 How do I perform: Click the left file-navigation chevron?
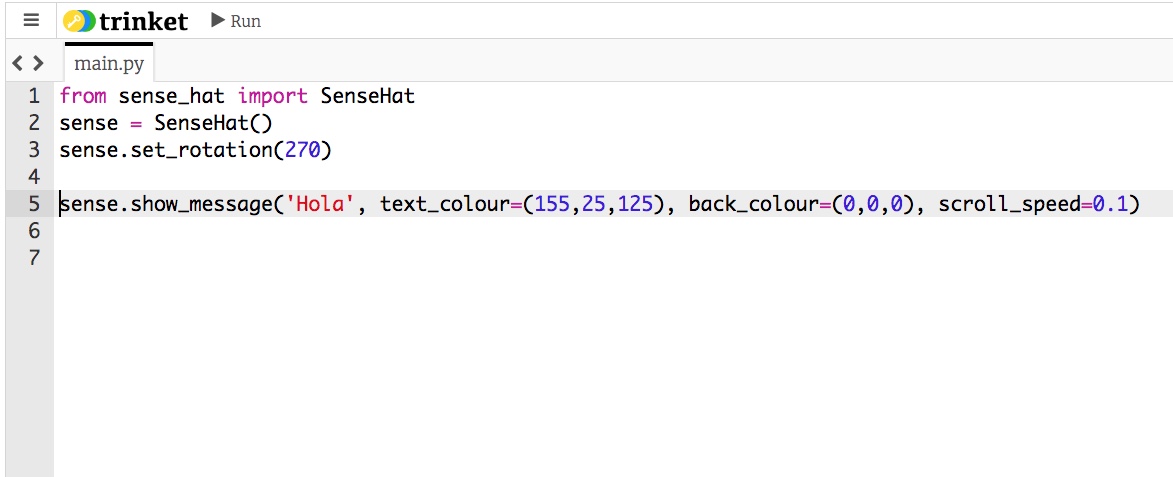coord(18,64)
